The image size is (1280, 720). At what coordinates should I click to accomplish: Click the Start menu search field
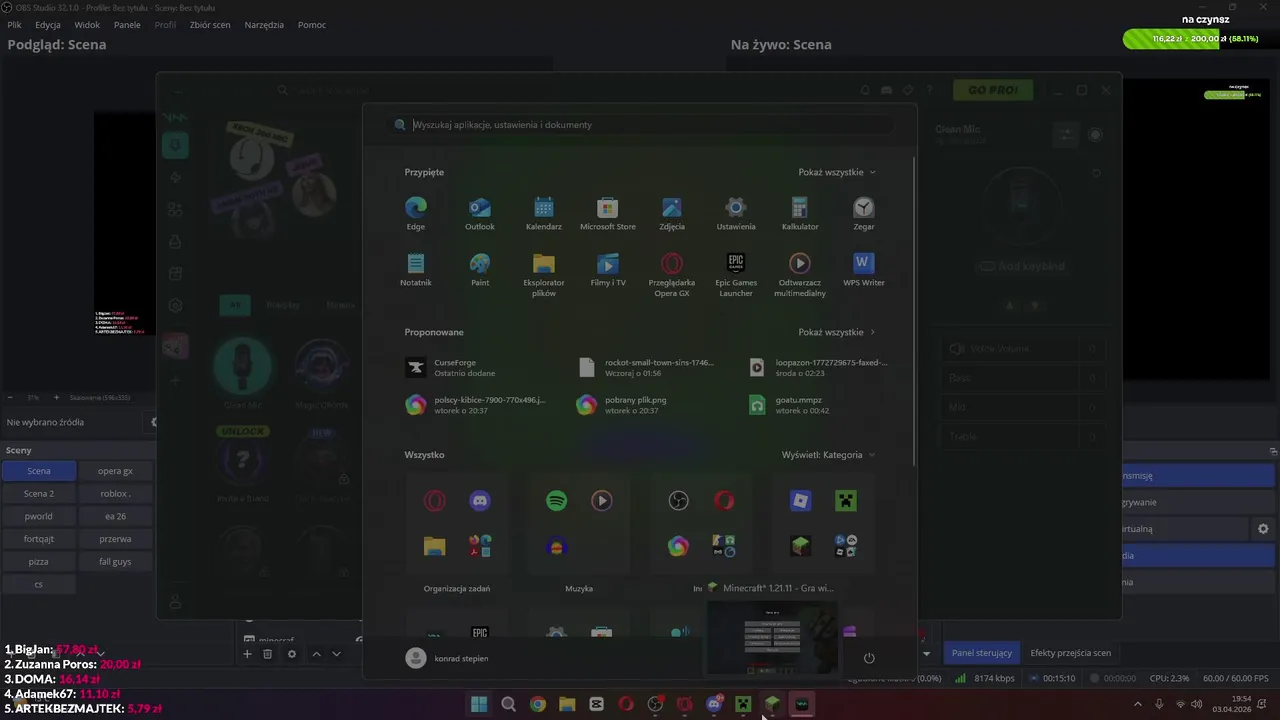(x=640, y=125)
